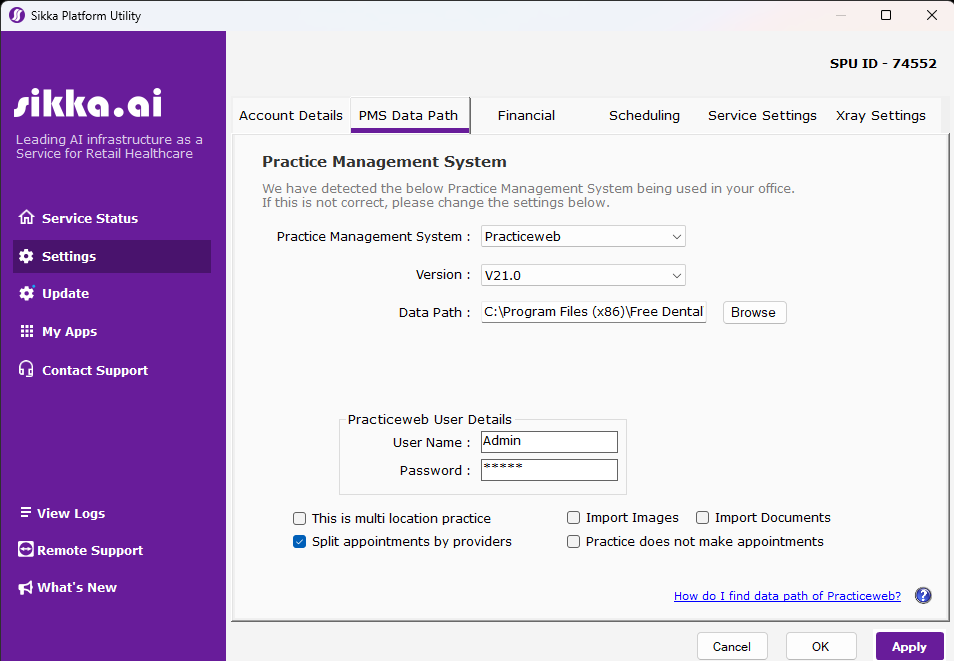
Task: Check the Import Images checkbox
Action: pos(573,517)
